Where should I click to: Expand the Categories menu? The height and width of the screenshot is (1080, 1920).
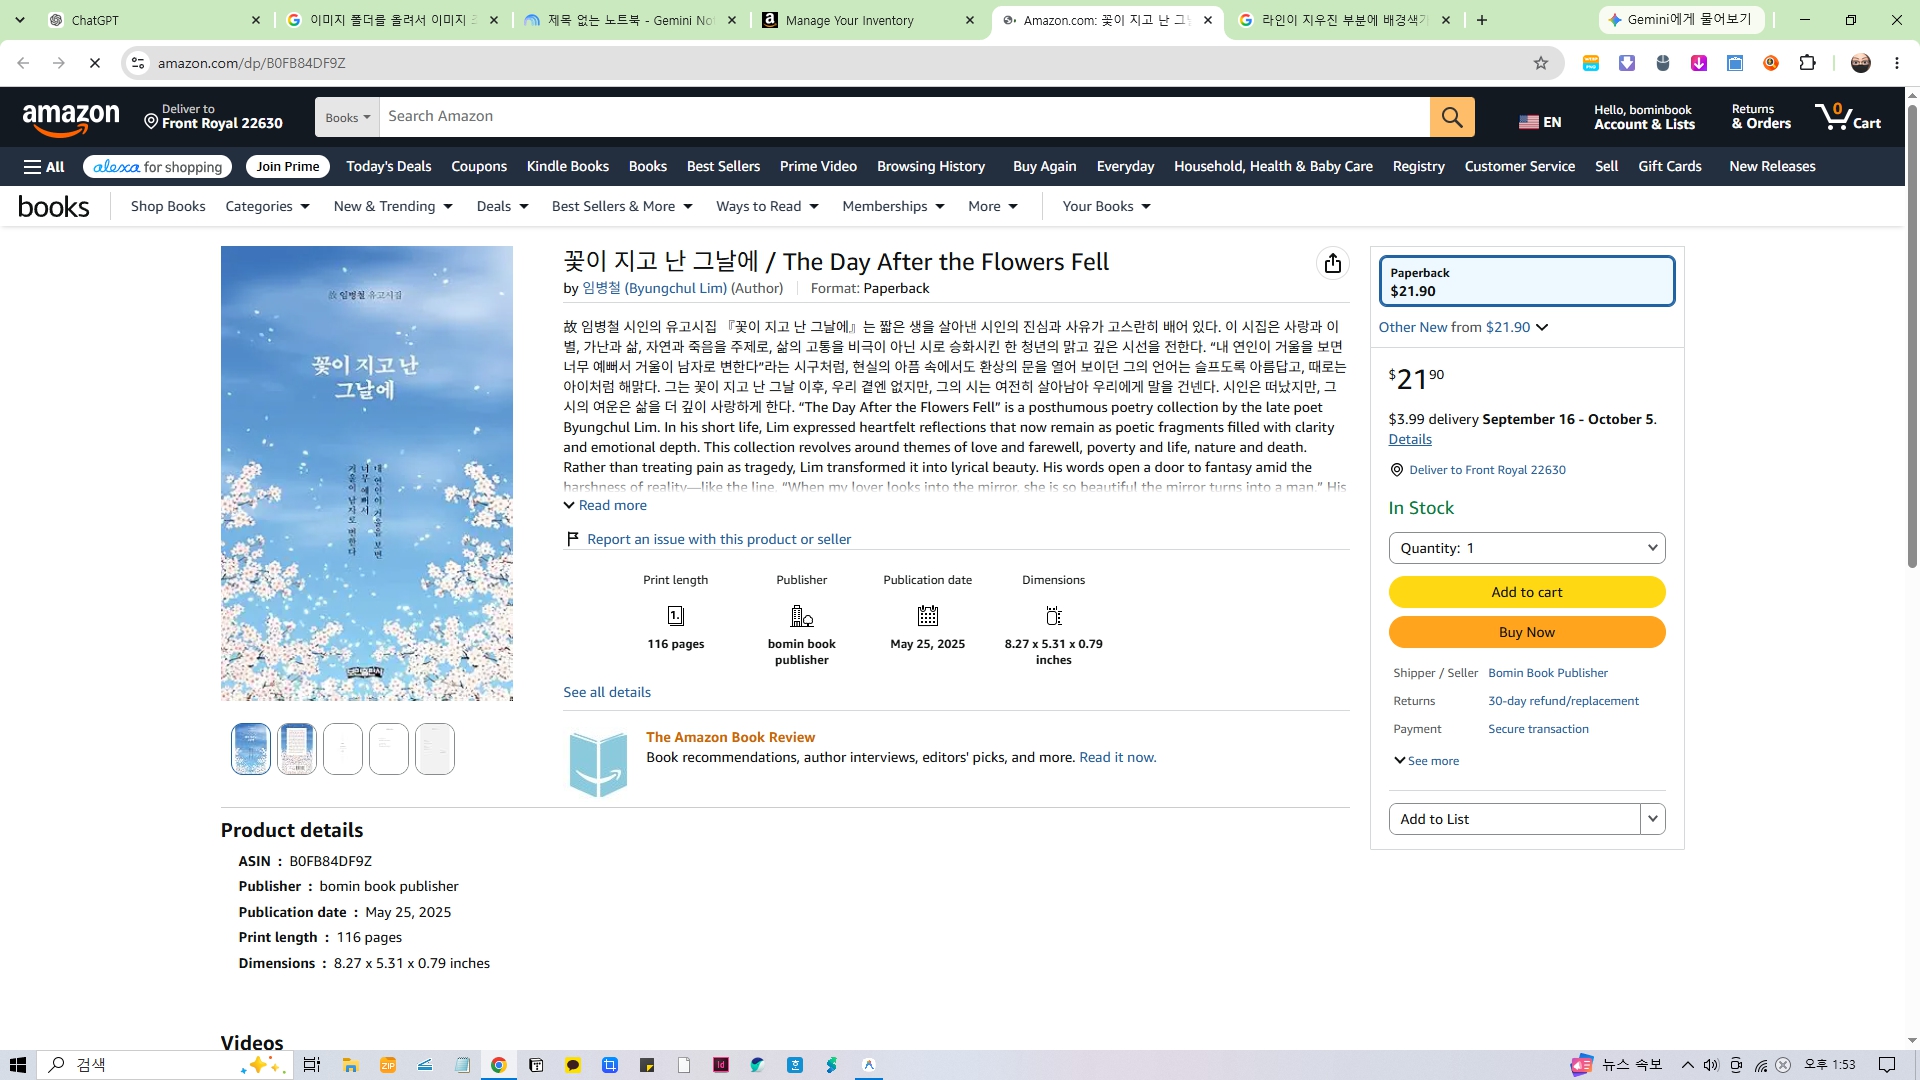pyautogui.click(x=268, y=207)
